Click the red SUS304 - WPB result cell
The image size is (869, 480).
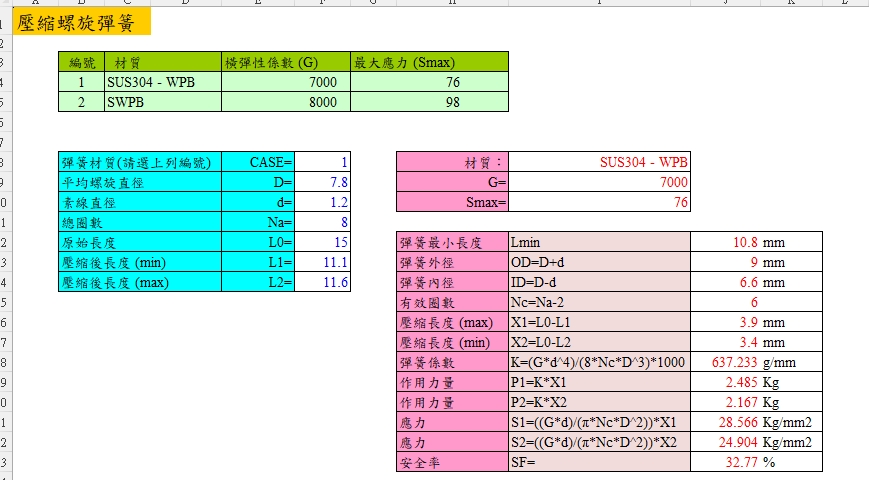pyautogui.click(x=599, y=162)
